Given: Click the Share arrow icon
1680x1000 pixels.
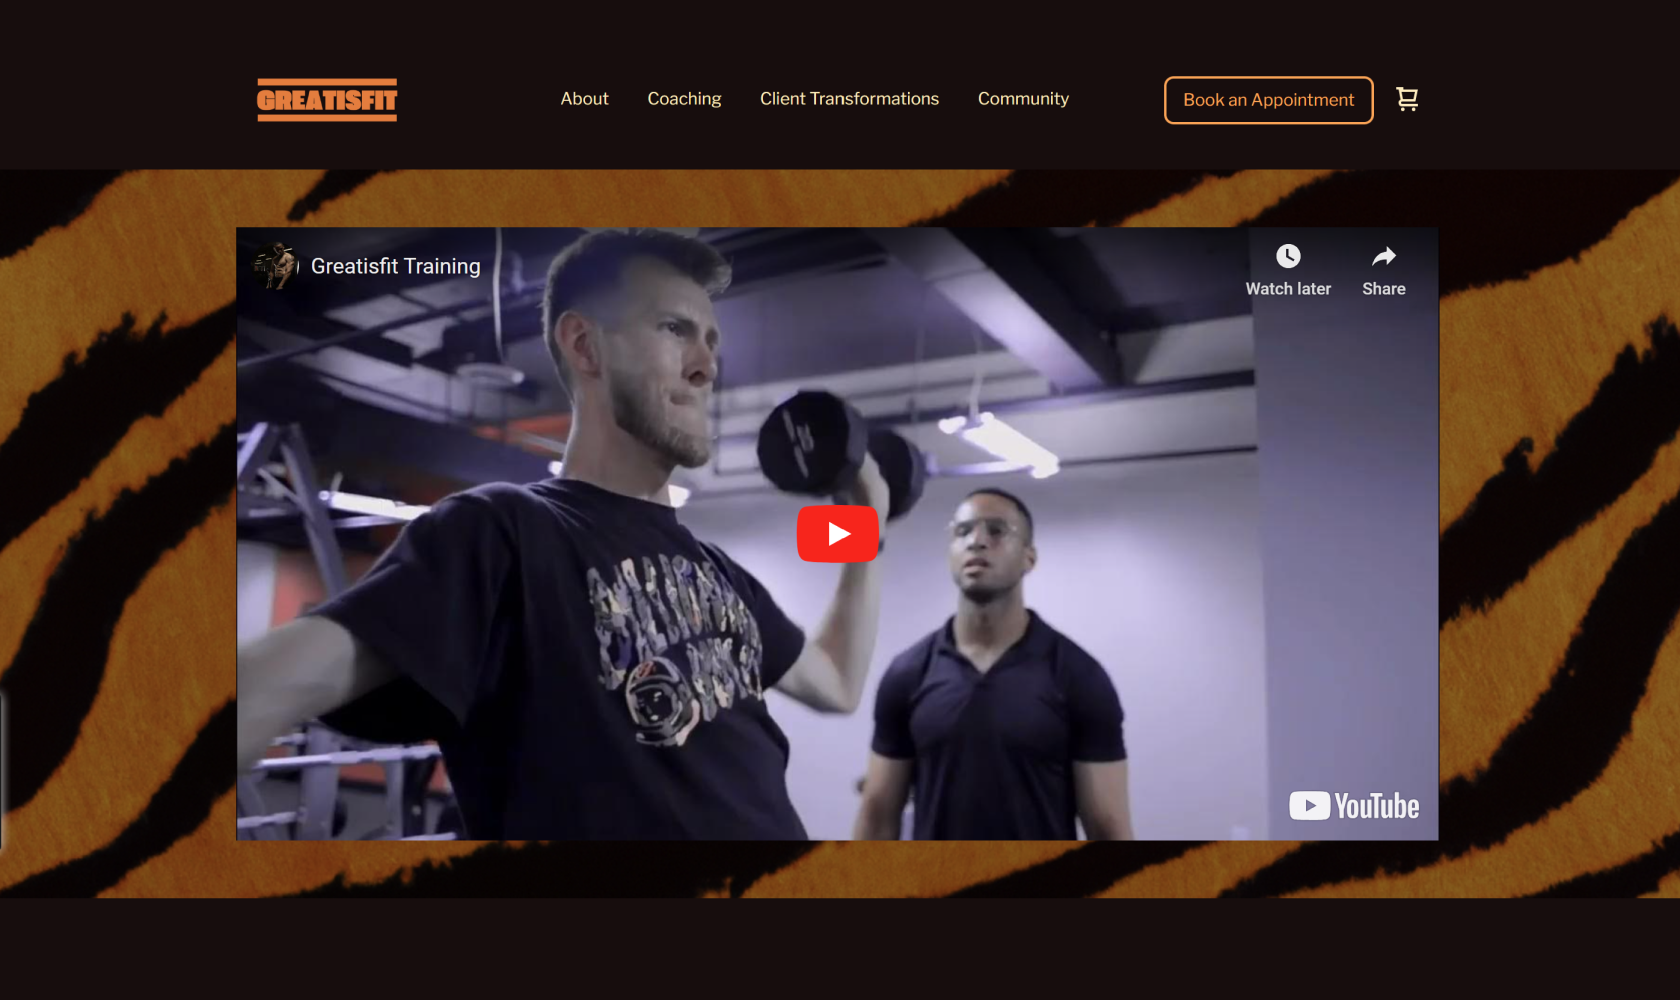Looking at the screenshot, I should [1384, 256].
